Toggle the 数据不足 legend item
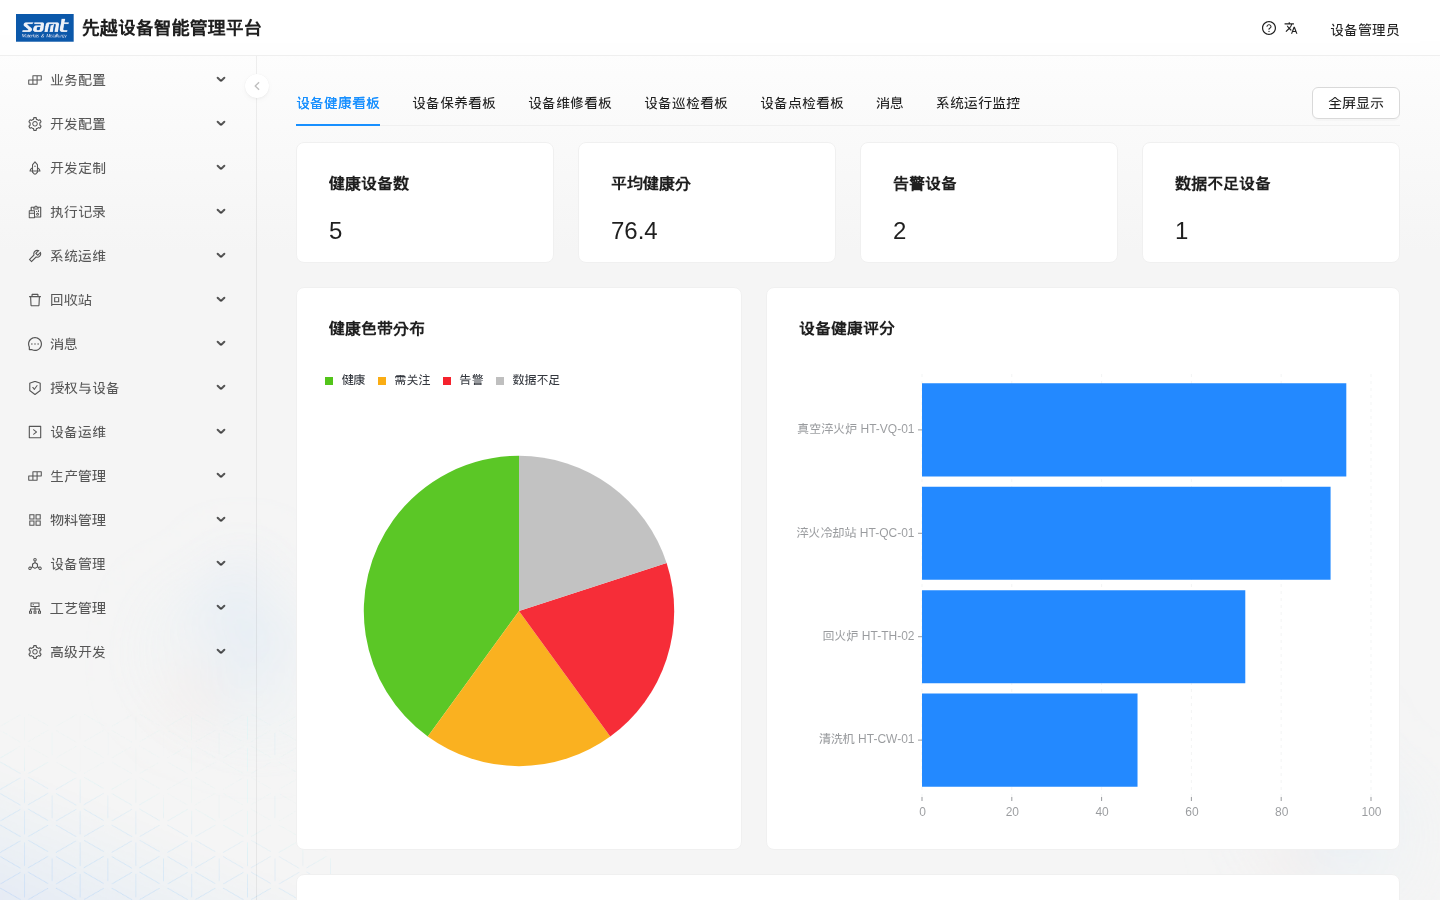 528,380
